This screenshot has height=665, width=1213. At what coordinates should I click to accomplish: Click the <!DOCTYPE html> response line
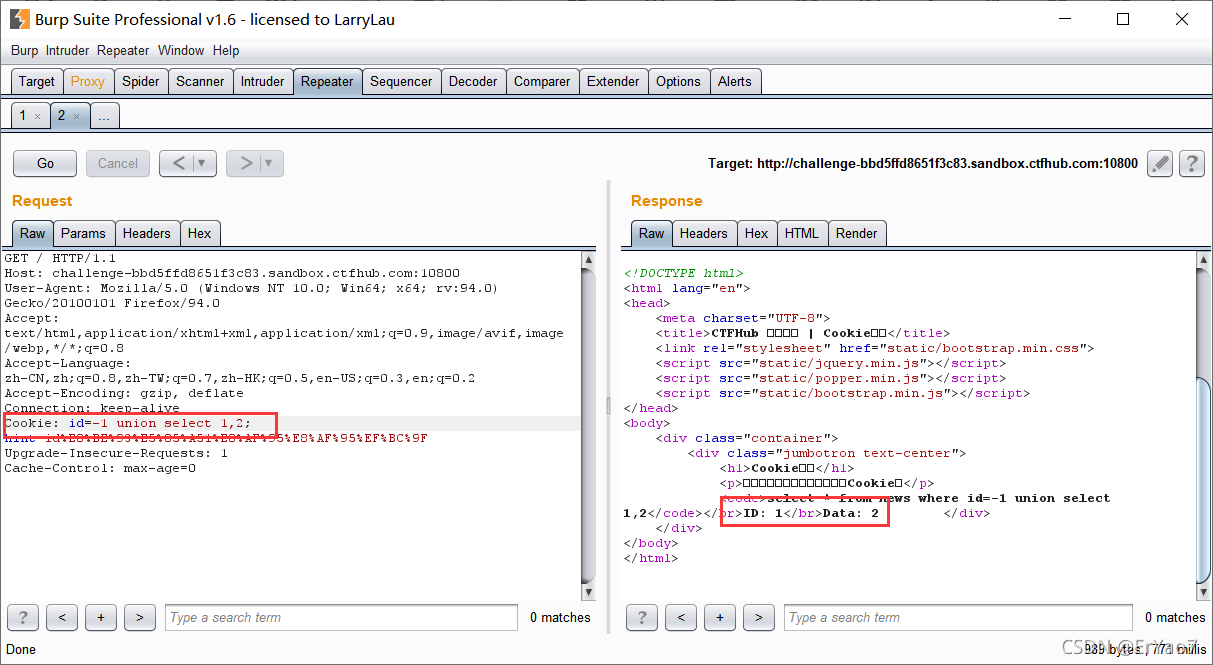pos(683,273)
